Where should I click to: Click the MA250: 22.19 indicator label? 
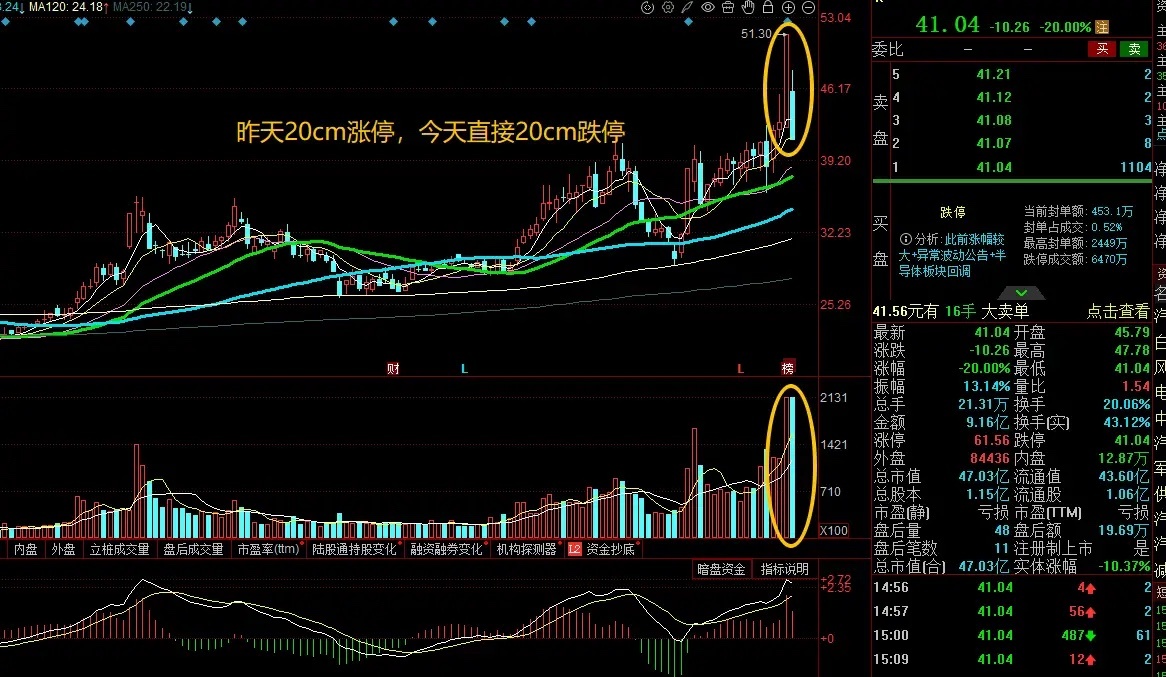tap(152, 7)
